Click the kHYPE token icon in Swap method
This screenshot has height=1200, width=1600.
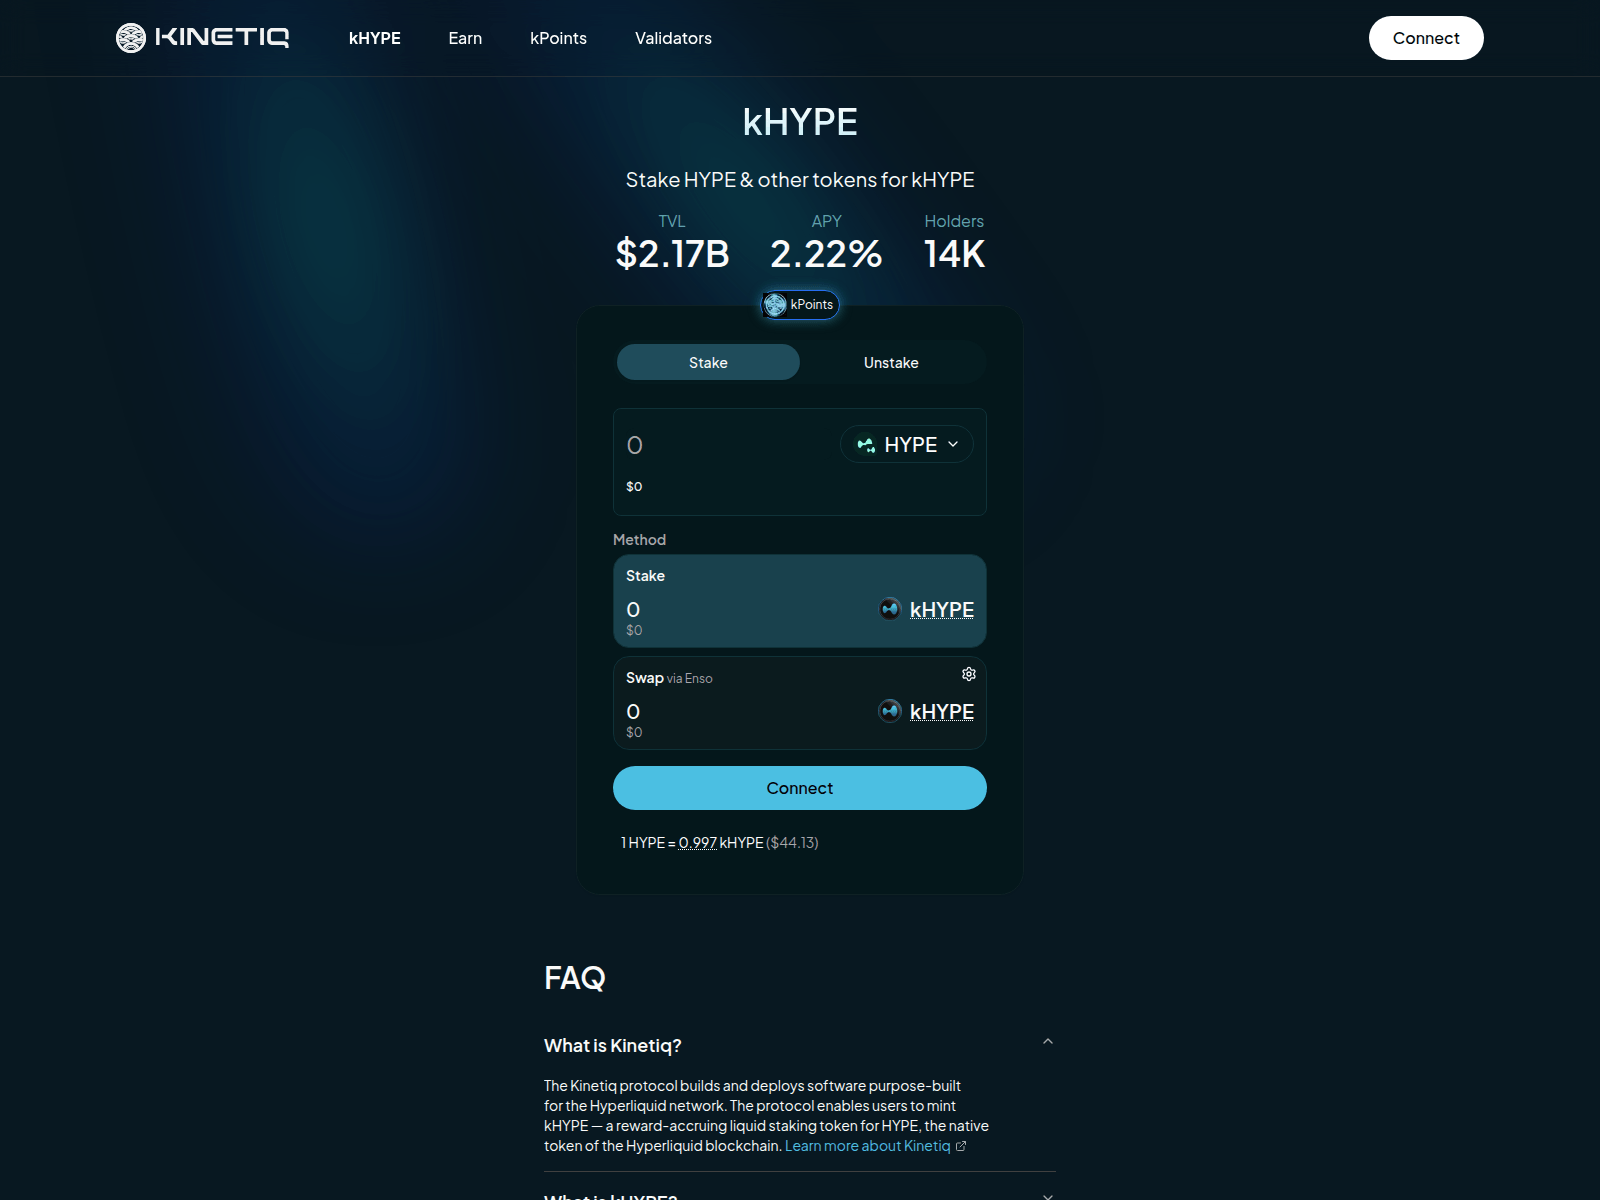(890, 710)
